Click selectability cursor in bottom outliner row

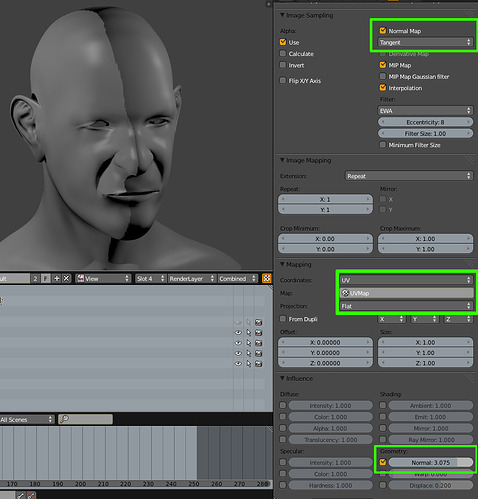248,364
